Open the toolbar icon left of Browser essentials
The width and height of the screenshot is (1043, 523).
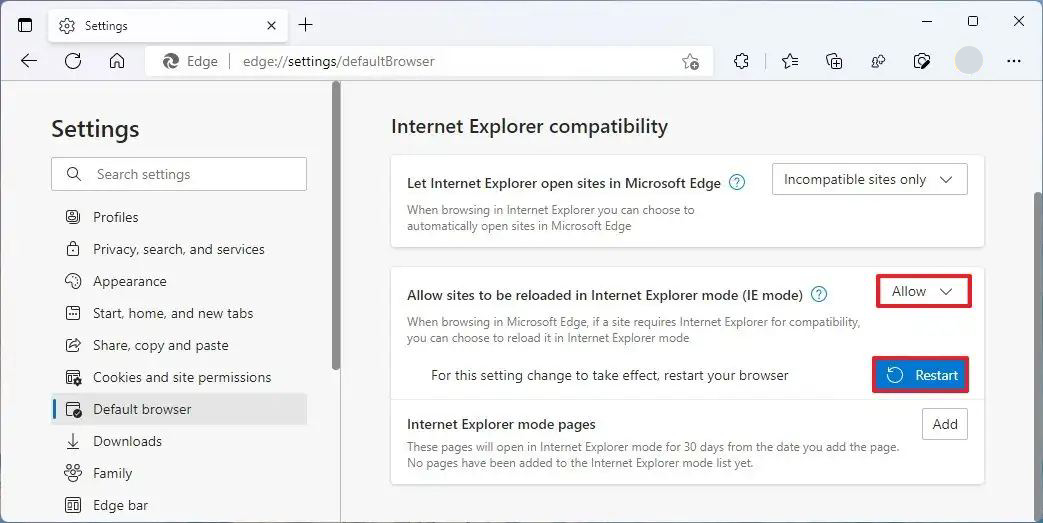tap(878, 61)
